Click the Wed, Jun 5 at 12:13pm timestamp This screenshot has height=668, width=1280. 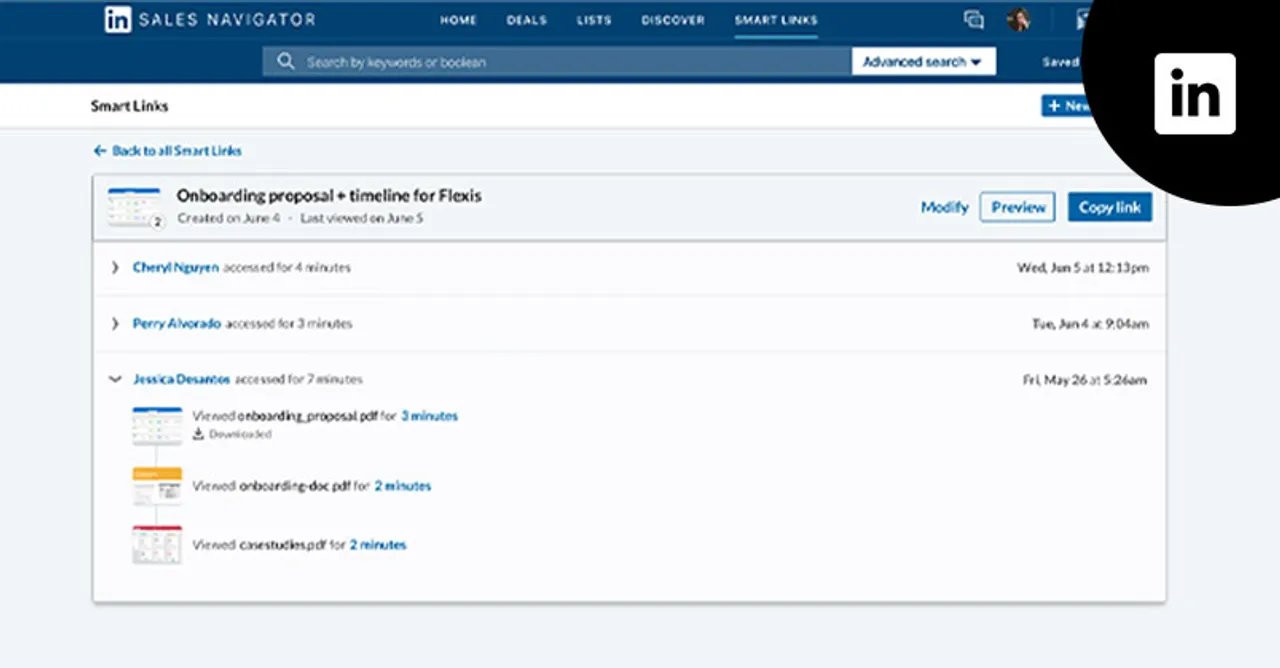point(1083,268)
